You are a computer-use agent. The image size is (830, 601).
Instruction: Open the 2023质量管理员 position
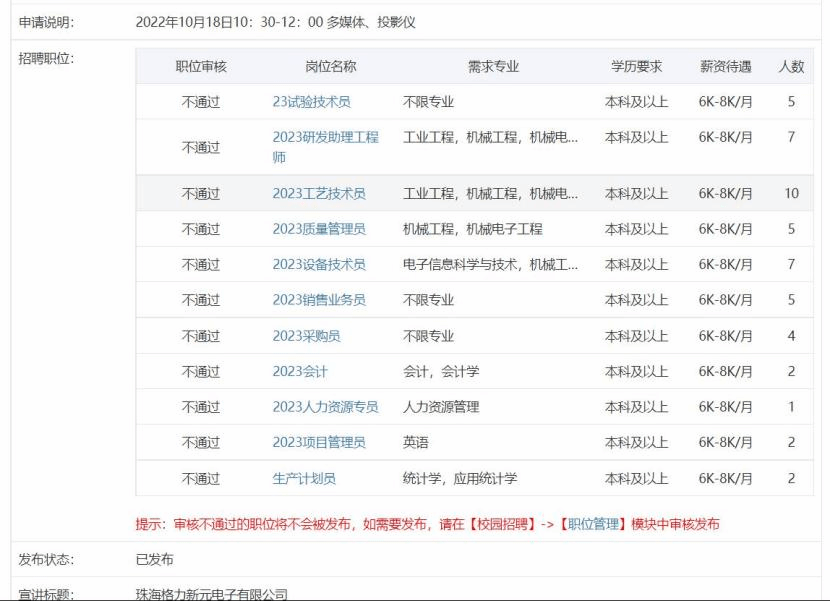pyautogui.click(x=319, y=229)
